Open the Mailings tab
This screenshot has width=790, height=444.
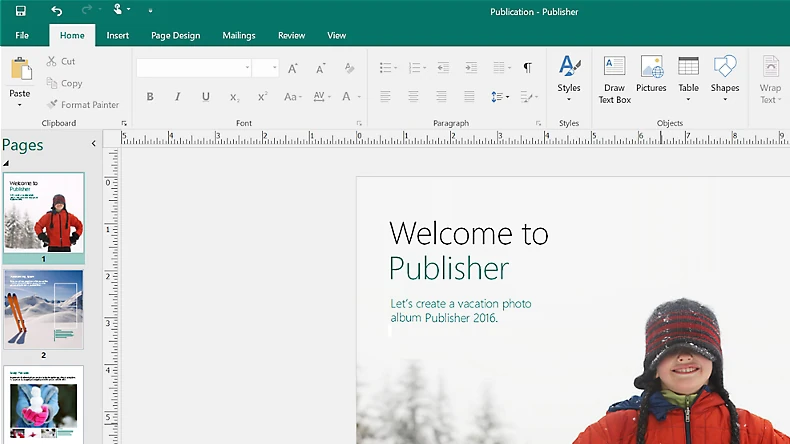239,35
